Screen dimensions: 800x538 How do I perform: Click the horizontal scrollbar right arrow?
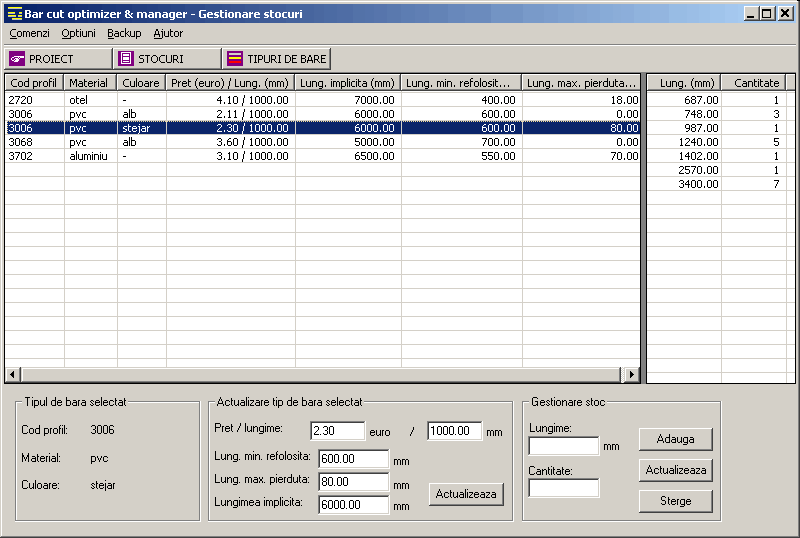[x=632, y=375]
